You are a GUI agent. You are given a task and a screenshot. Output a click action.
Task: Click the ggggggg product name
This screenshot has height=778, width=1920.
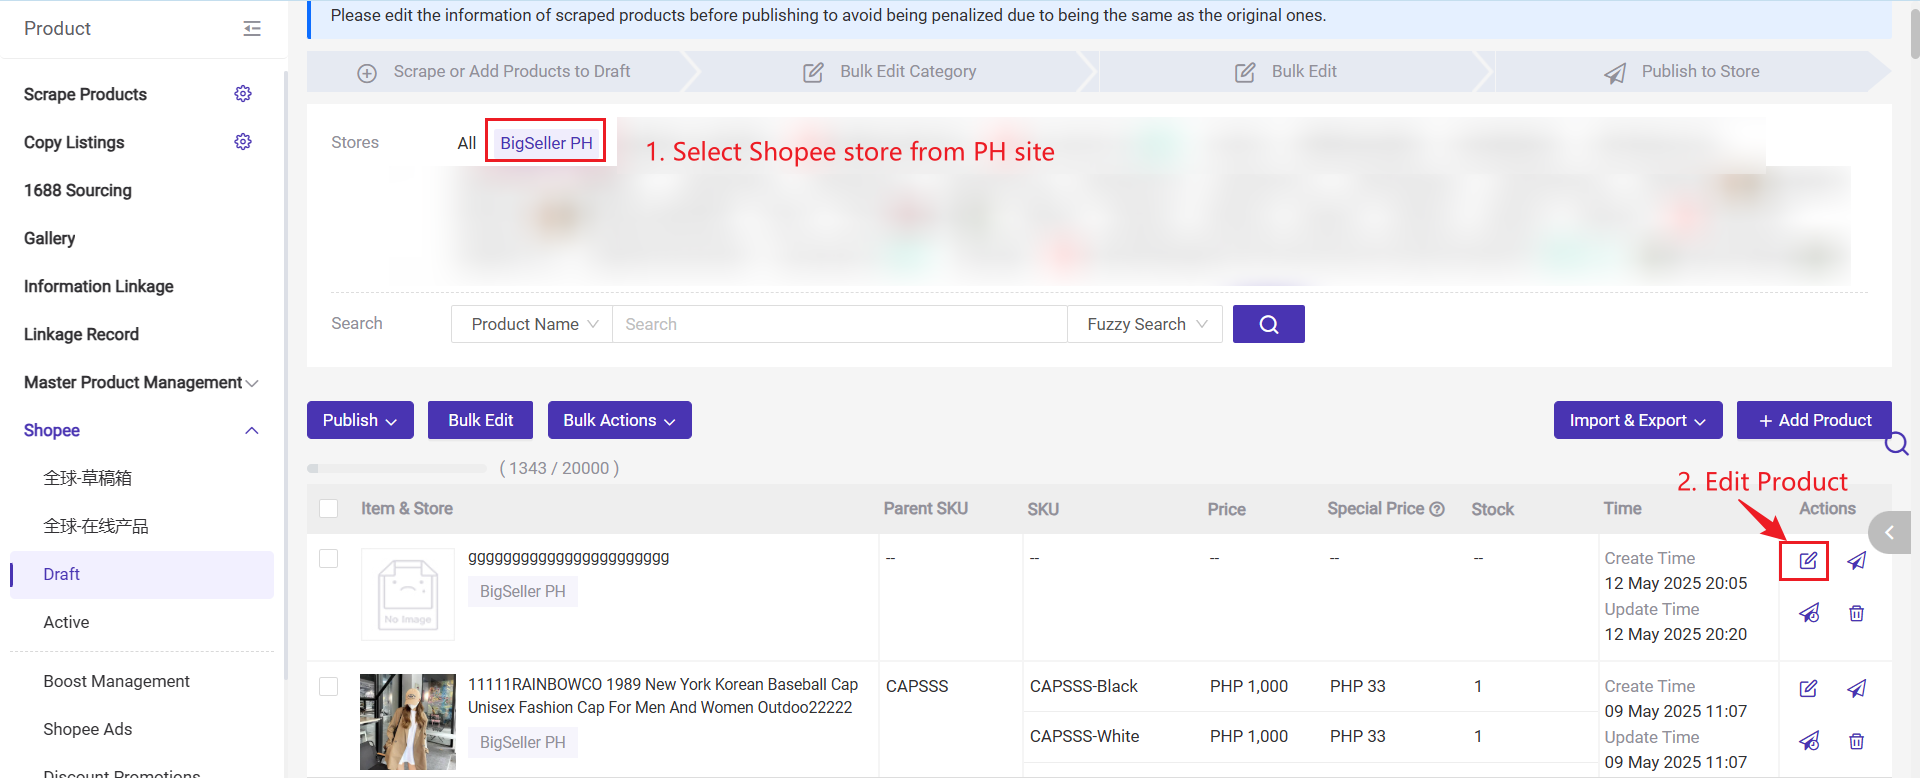pos(569,558)
